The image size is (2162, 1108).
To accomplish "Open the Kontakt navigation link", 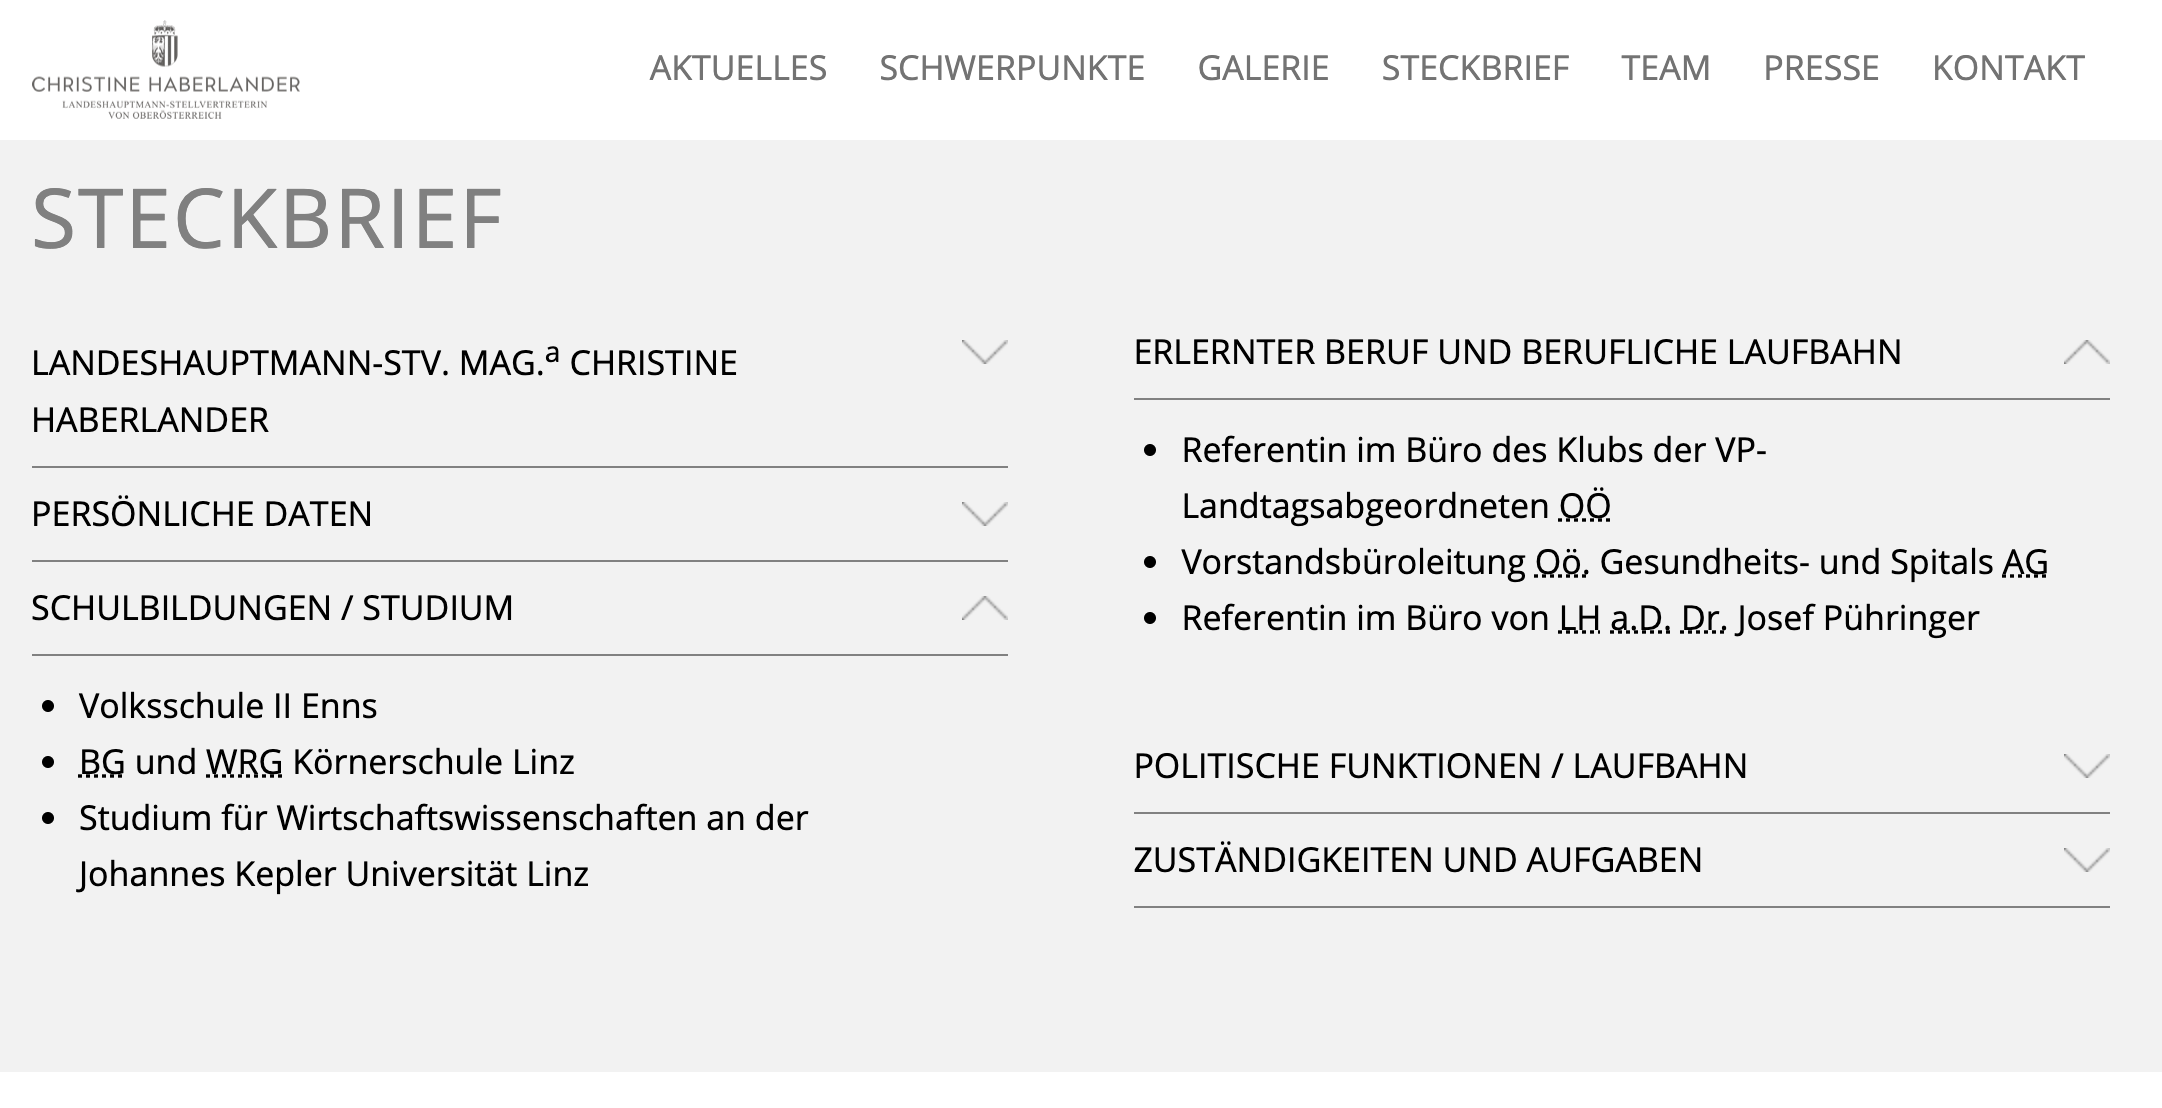I will [x=2008, y=68].
